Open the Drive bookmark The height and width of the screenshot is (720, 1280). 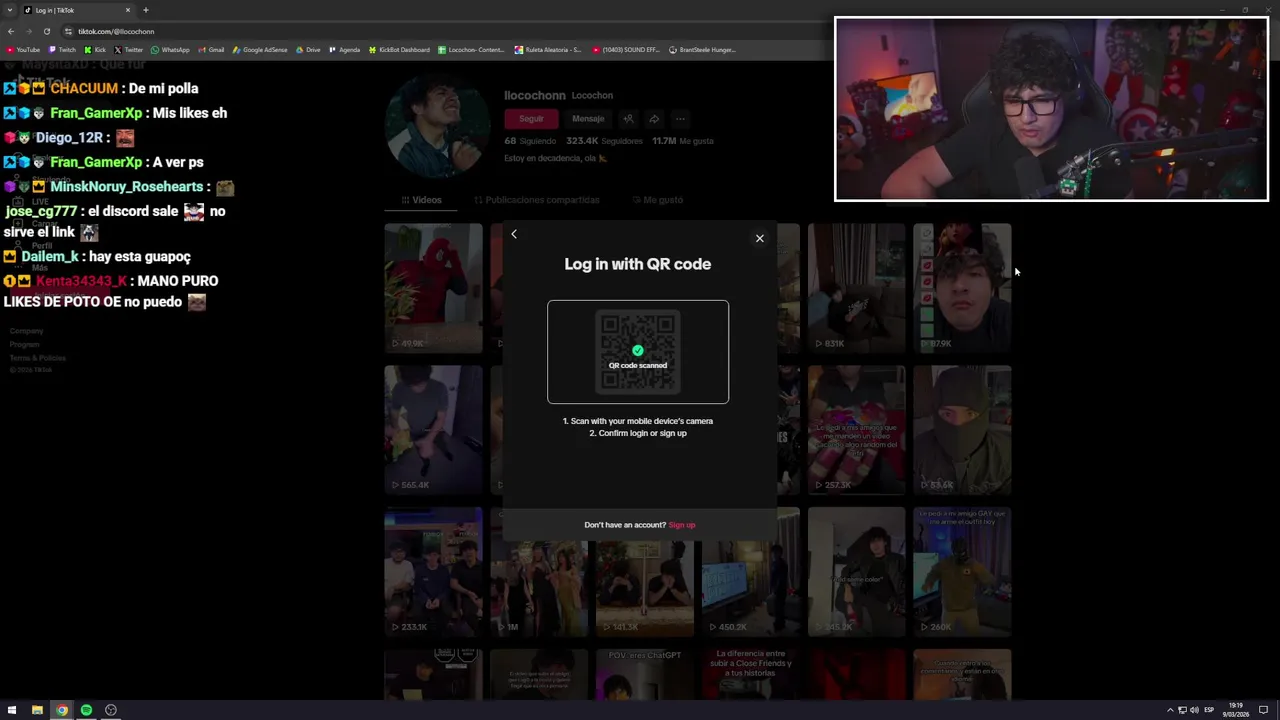point(308,50)
